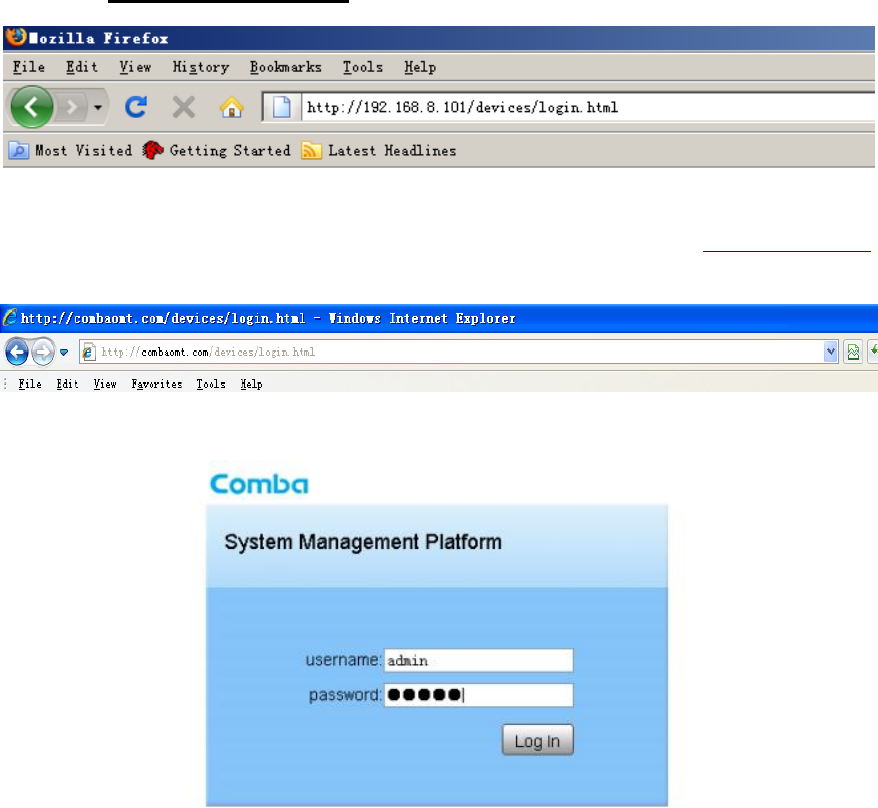Expand IE address bar dropdown arrow
Image resolution: width=878 pixels, height=808 pixels.
coord(830,352)
